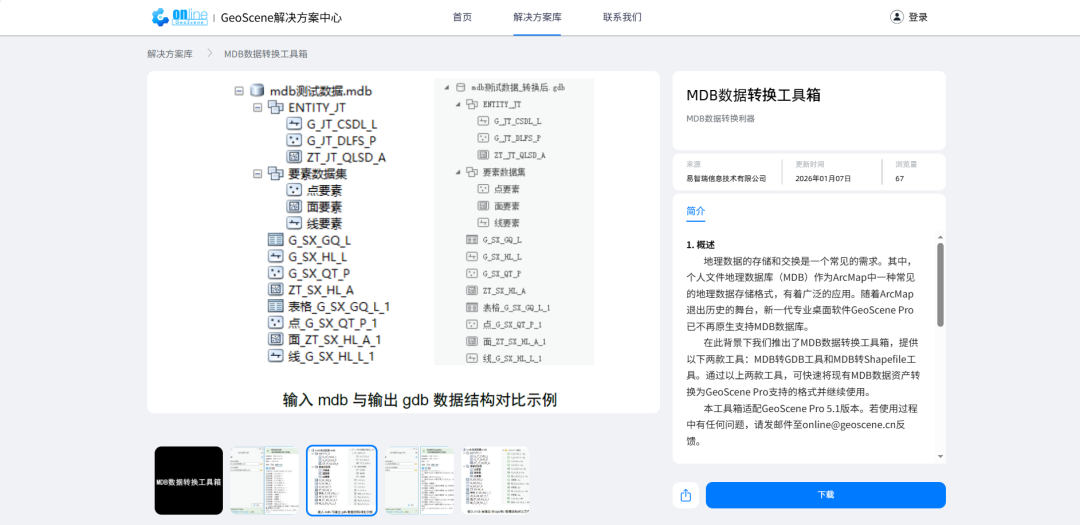Click update date 2026年01月07日
1080x525 pixels.
pos(823,178)
